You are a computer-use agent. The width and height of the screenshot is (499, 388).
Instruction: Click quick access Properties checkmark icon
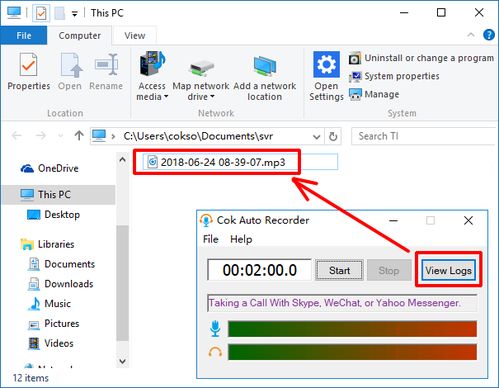(x=41, y=13)
